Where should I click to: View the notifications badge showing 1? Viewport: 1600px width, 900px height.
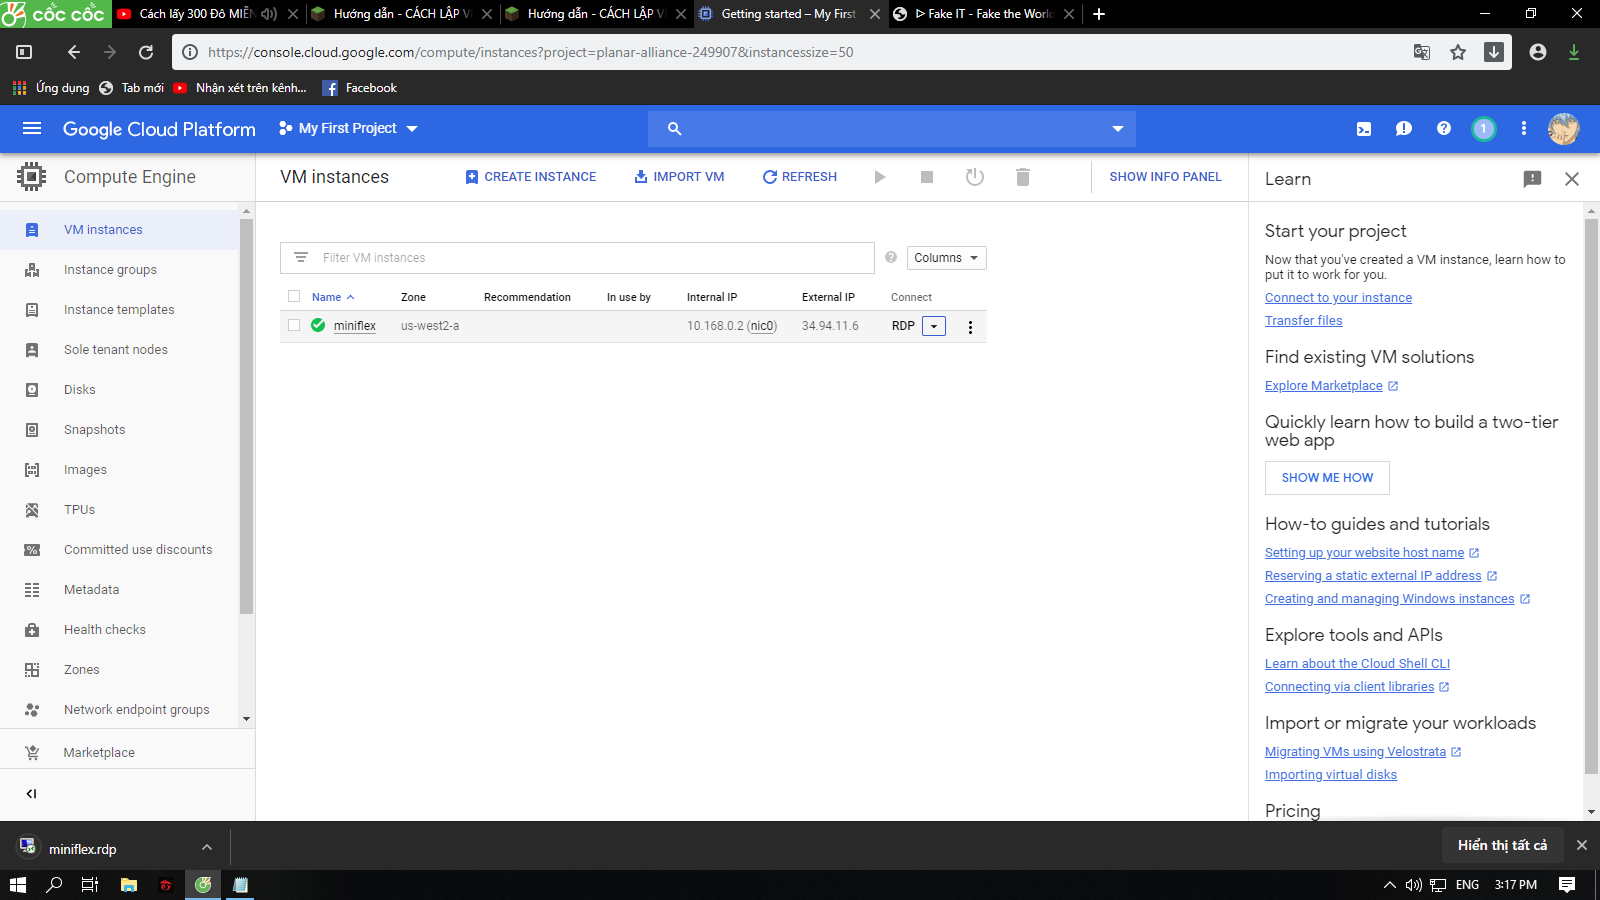point(1484,128)
